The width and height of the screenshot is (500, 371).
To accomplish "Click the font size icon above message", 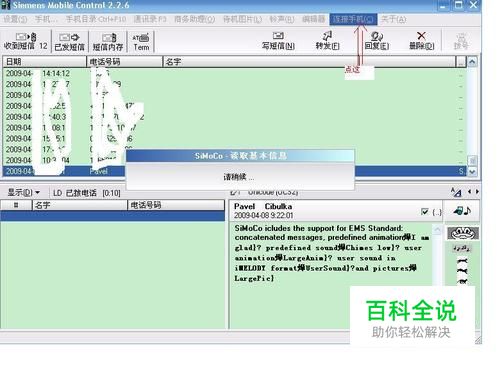I will pyautogui.click(x=456, y=192).
